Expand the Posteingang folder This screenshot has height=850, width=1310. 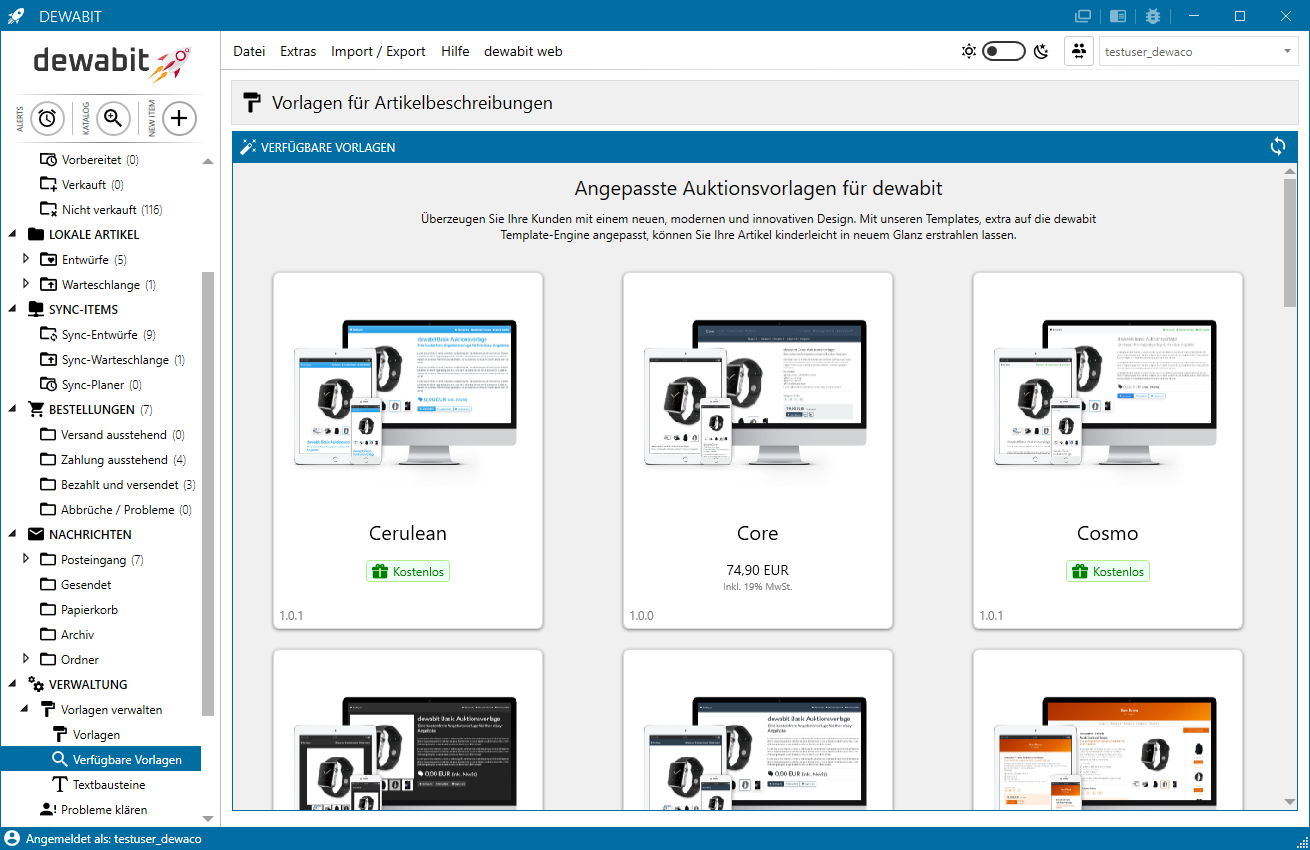27,559
